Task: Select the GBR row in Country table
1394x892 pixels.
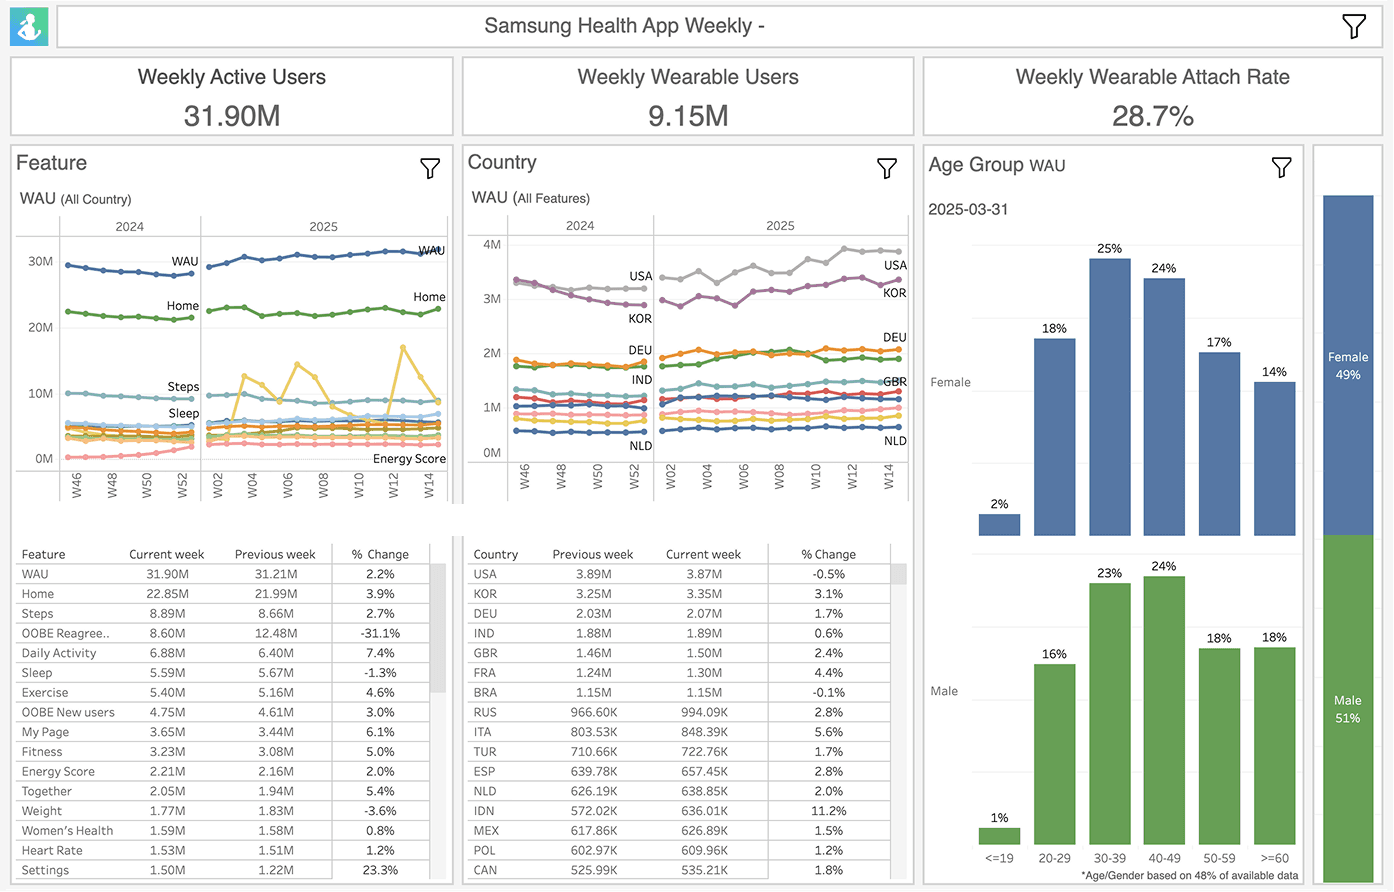Action: coord(679,653)
